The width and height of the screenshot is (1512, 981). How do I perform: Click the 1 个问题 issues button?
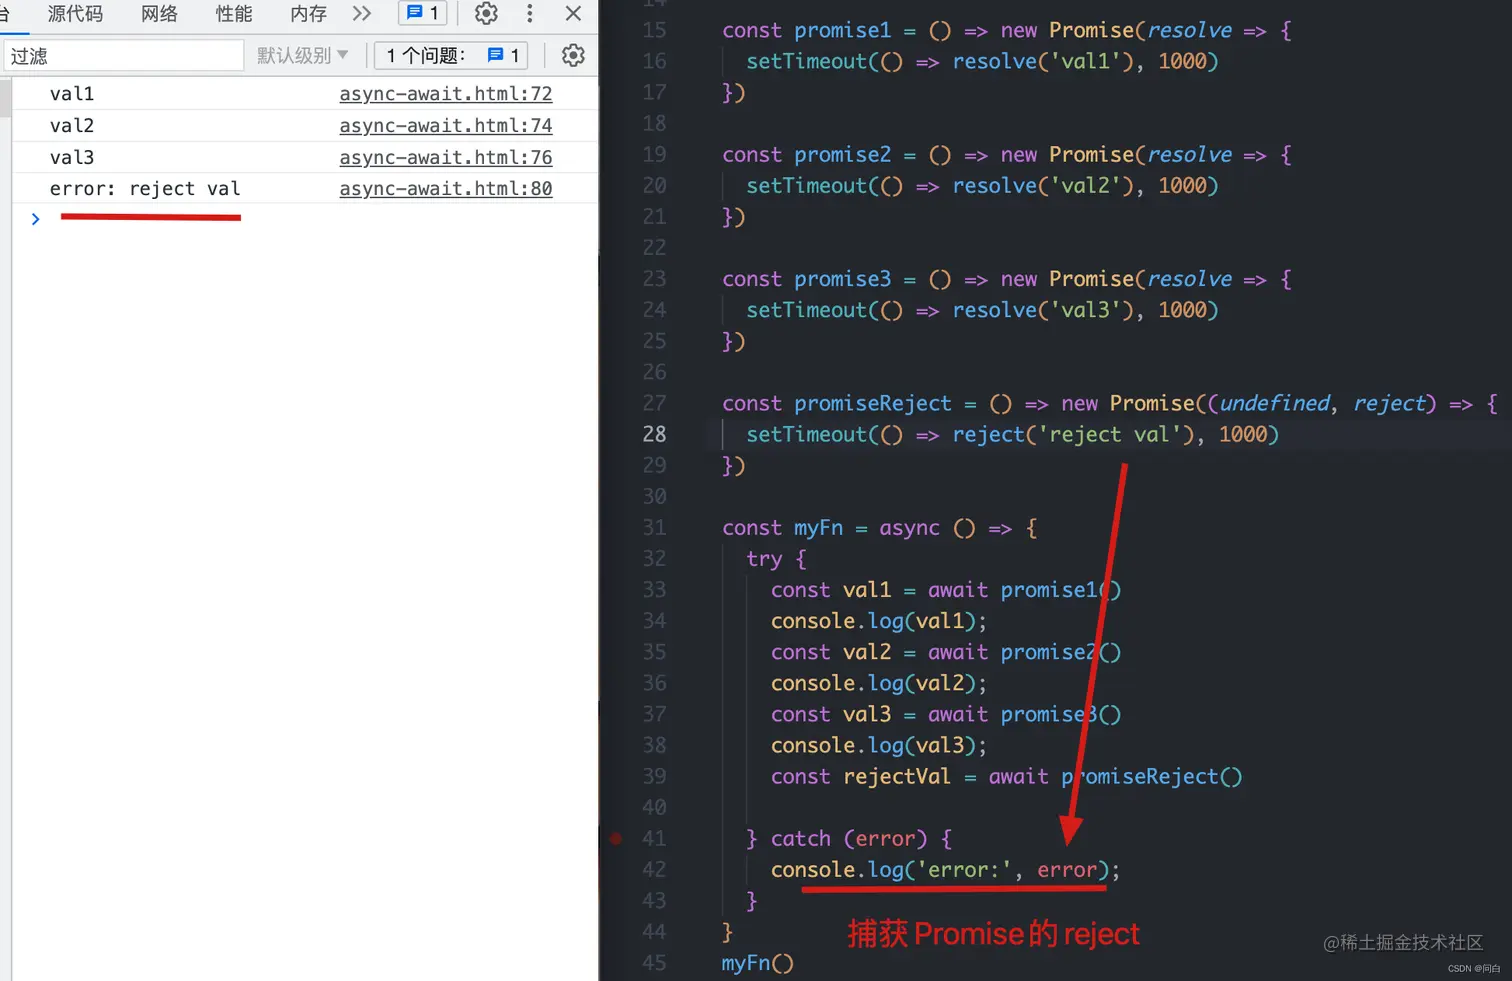click(452, 55)
